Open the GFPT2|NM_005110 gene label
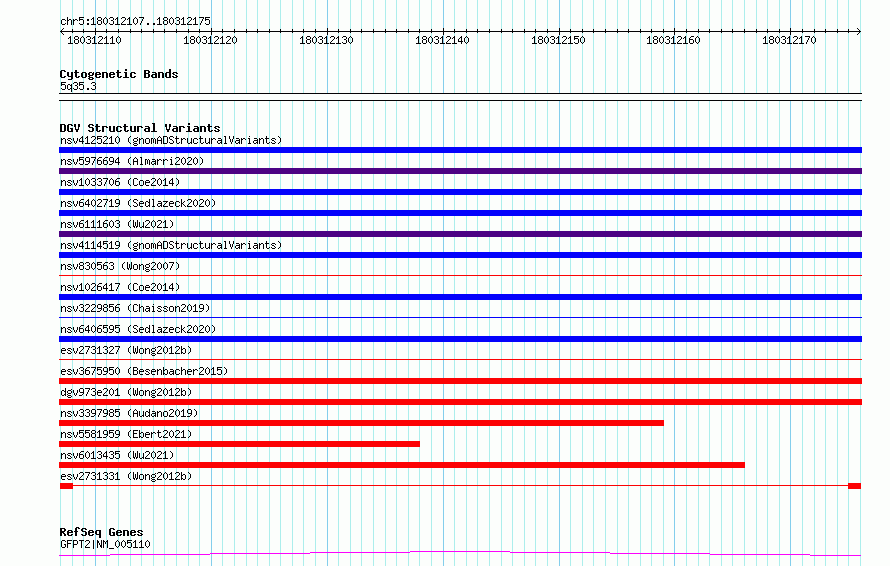This screenshot has height=566, width=890. click(106, 544)
